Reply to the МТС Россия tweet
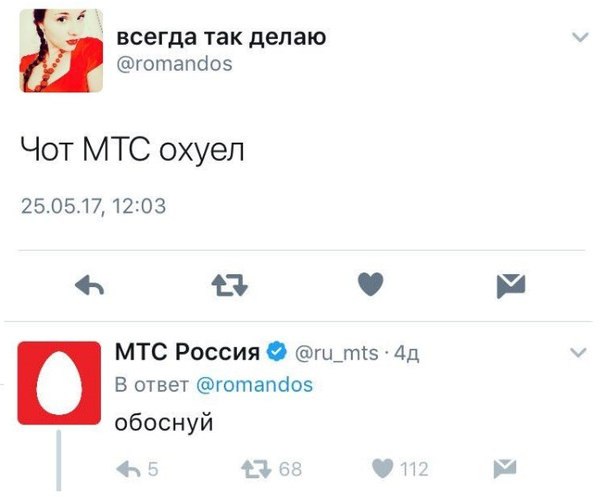 pyautogui.click(x=128, y=469)
